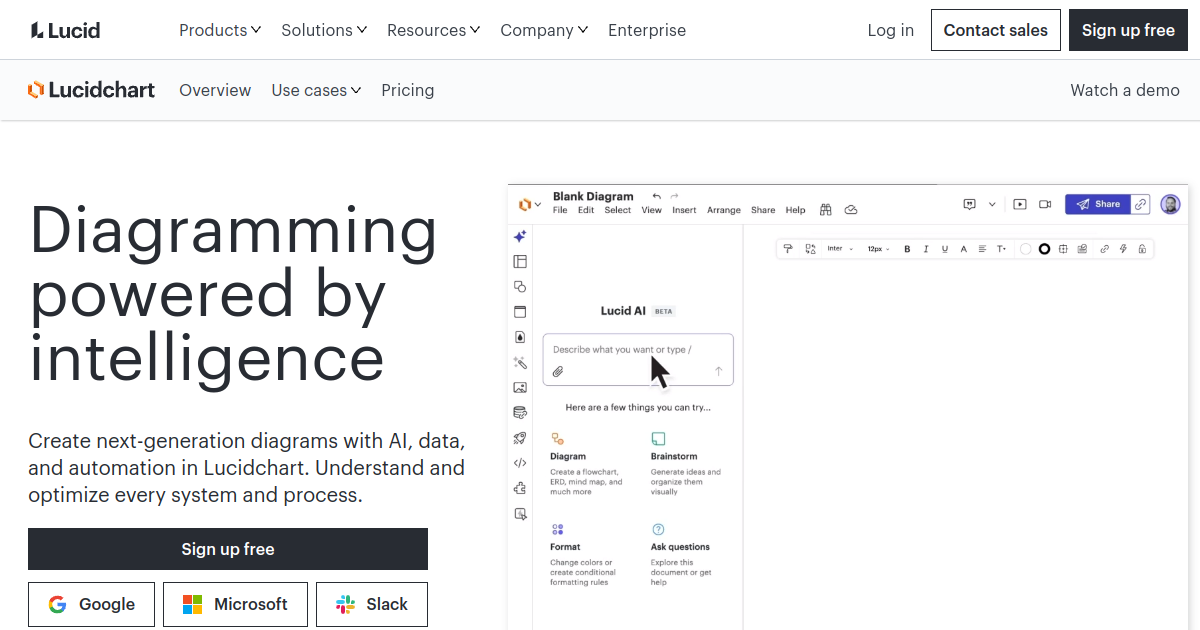
Task: Open the magic wand icon in sidebar
Action: [520, 363]
